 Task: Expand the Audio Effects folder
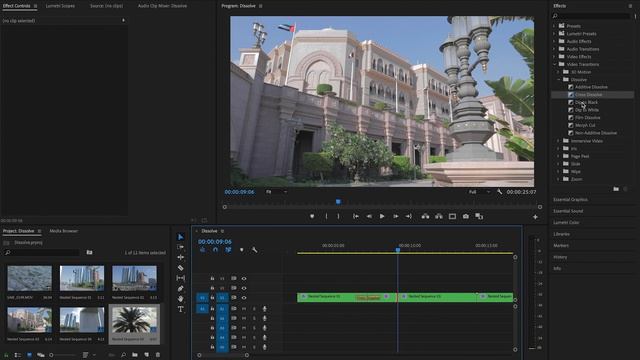point(554,41)
